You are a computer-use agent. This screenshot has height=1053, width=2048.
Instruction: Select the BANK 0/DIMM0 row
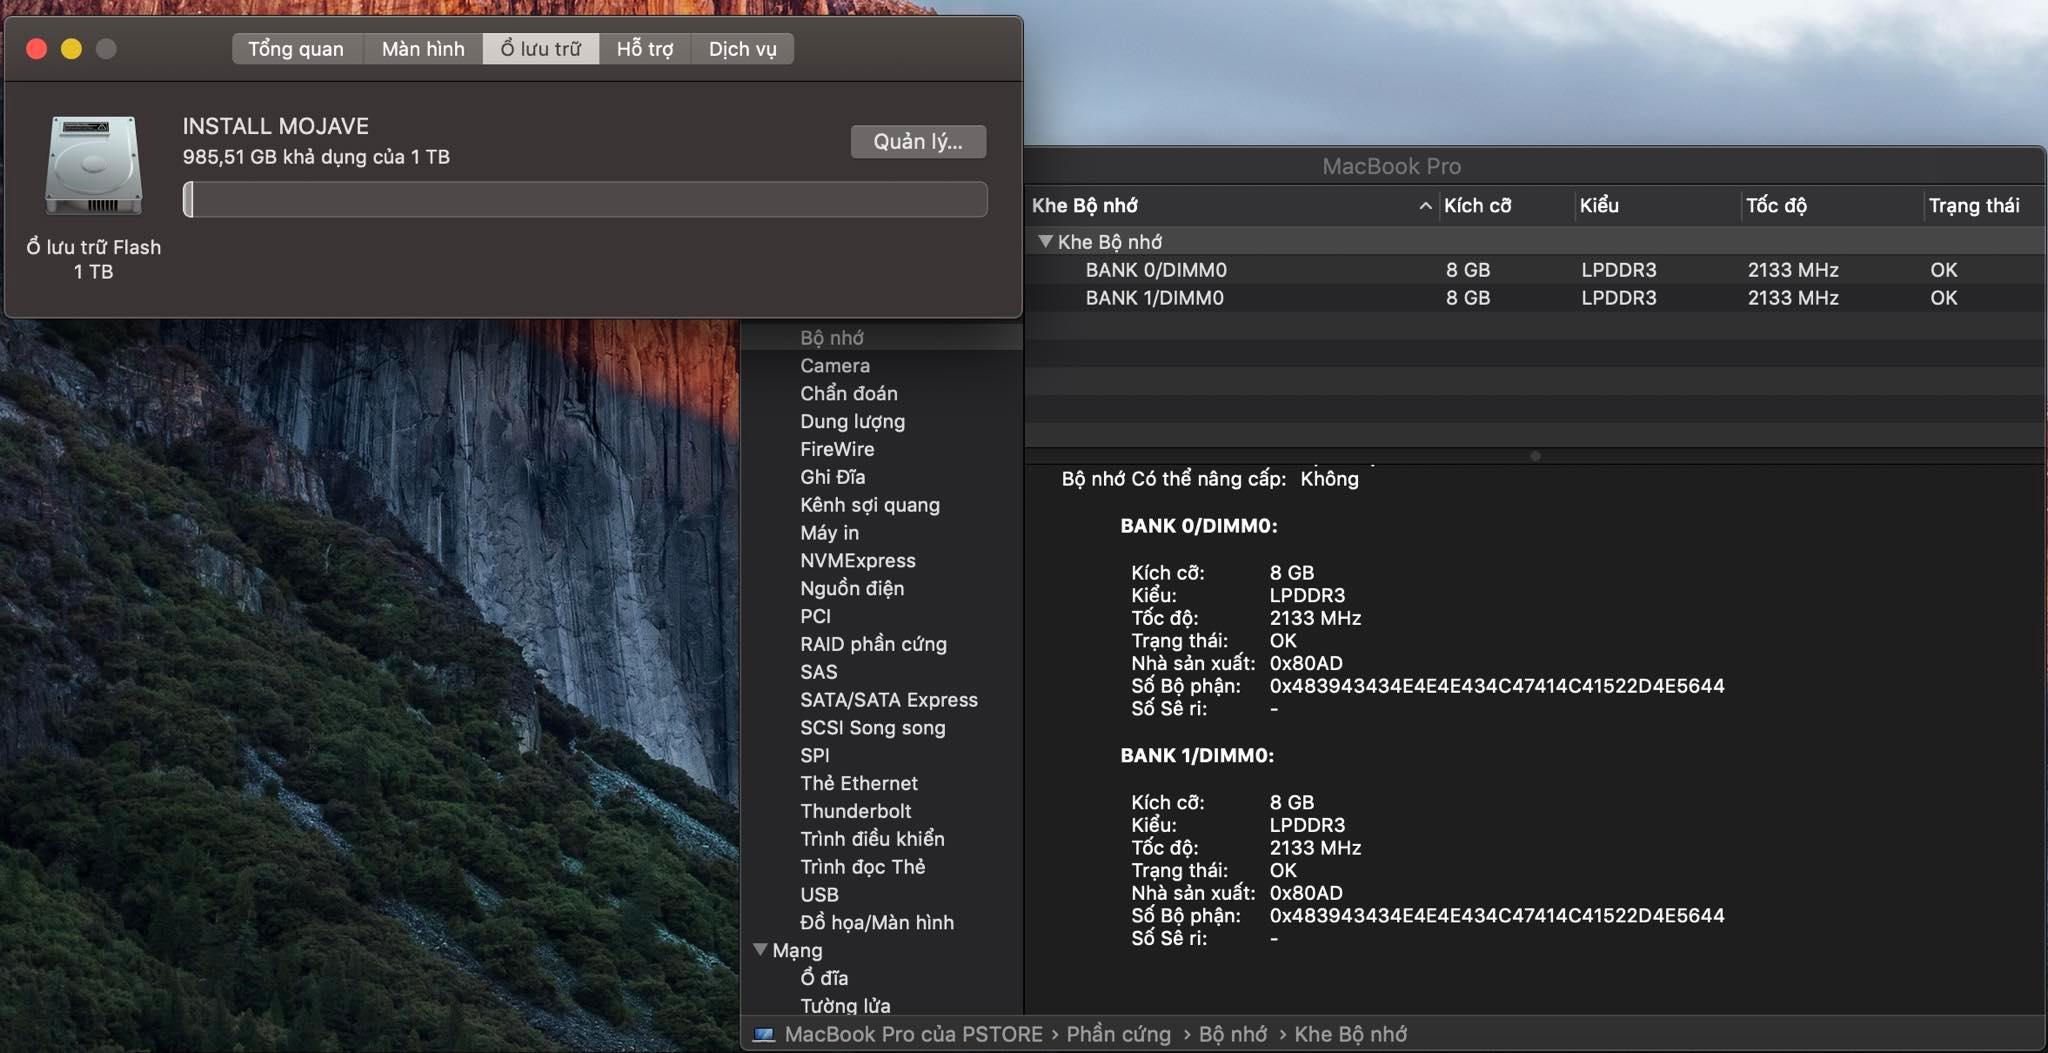1156,270
